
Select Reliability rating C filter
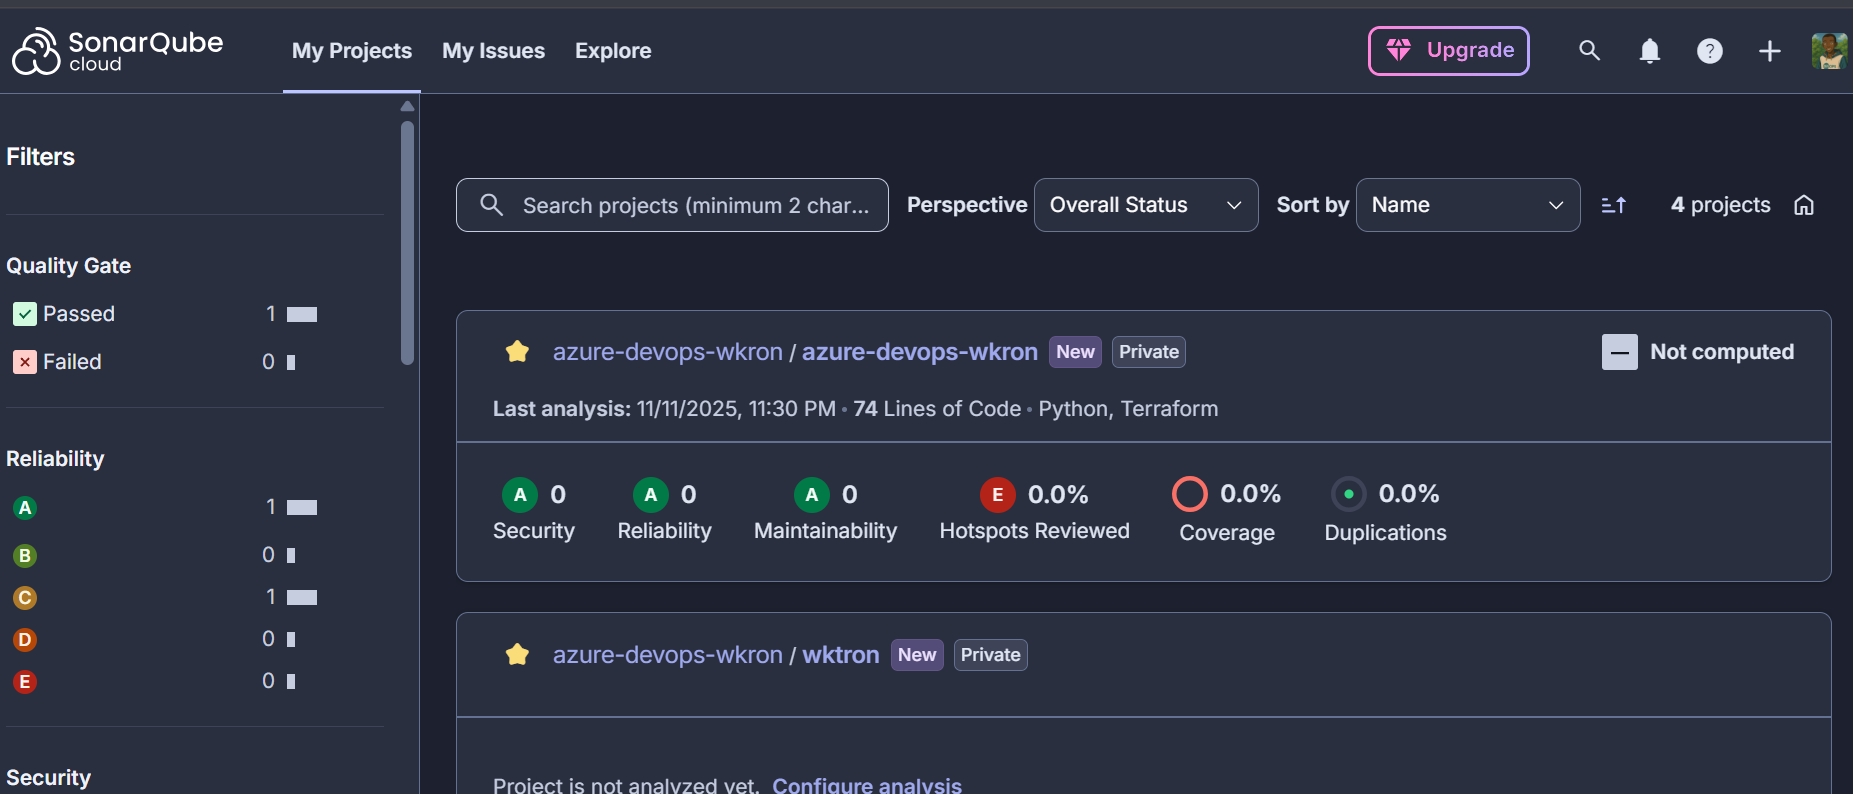tap(25, 598)
